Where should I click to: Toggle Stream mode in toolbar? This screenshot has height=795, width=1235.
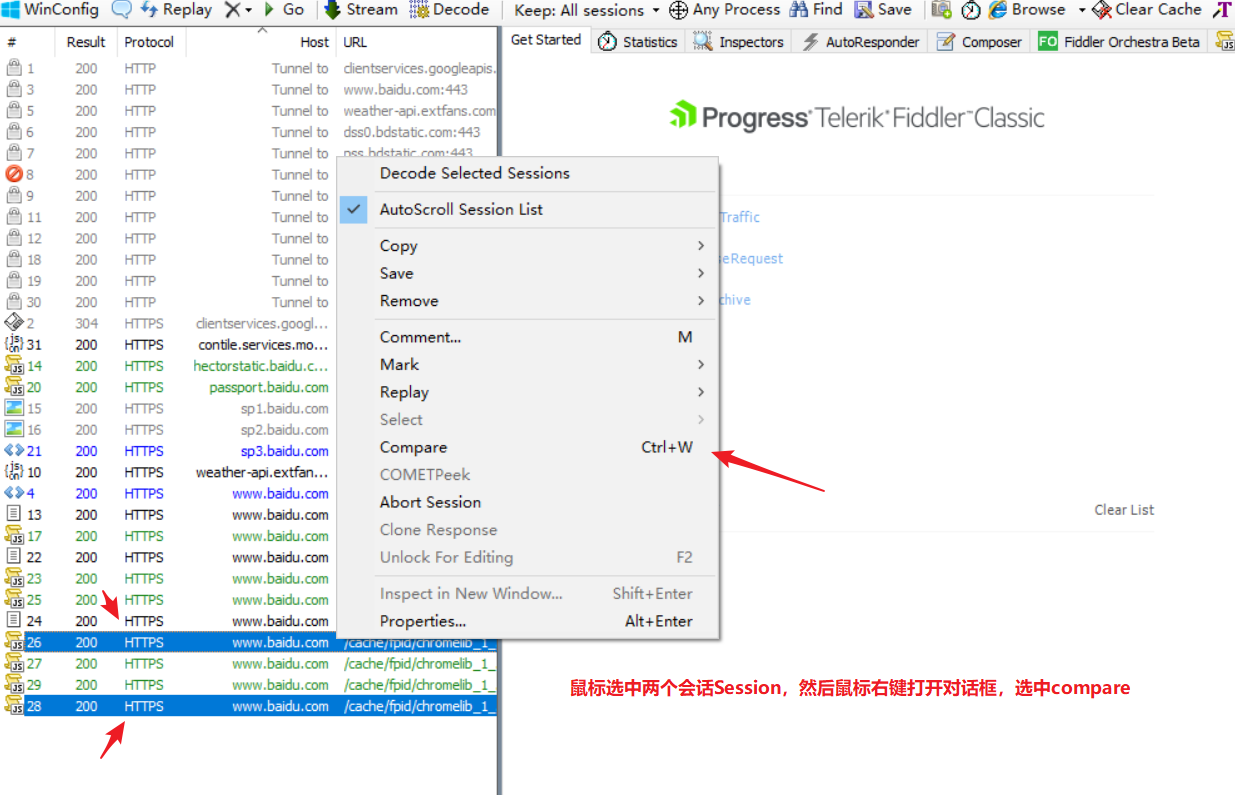click(361, 10)
